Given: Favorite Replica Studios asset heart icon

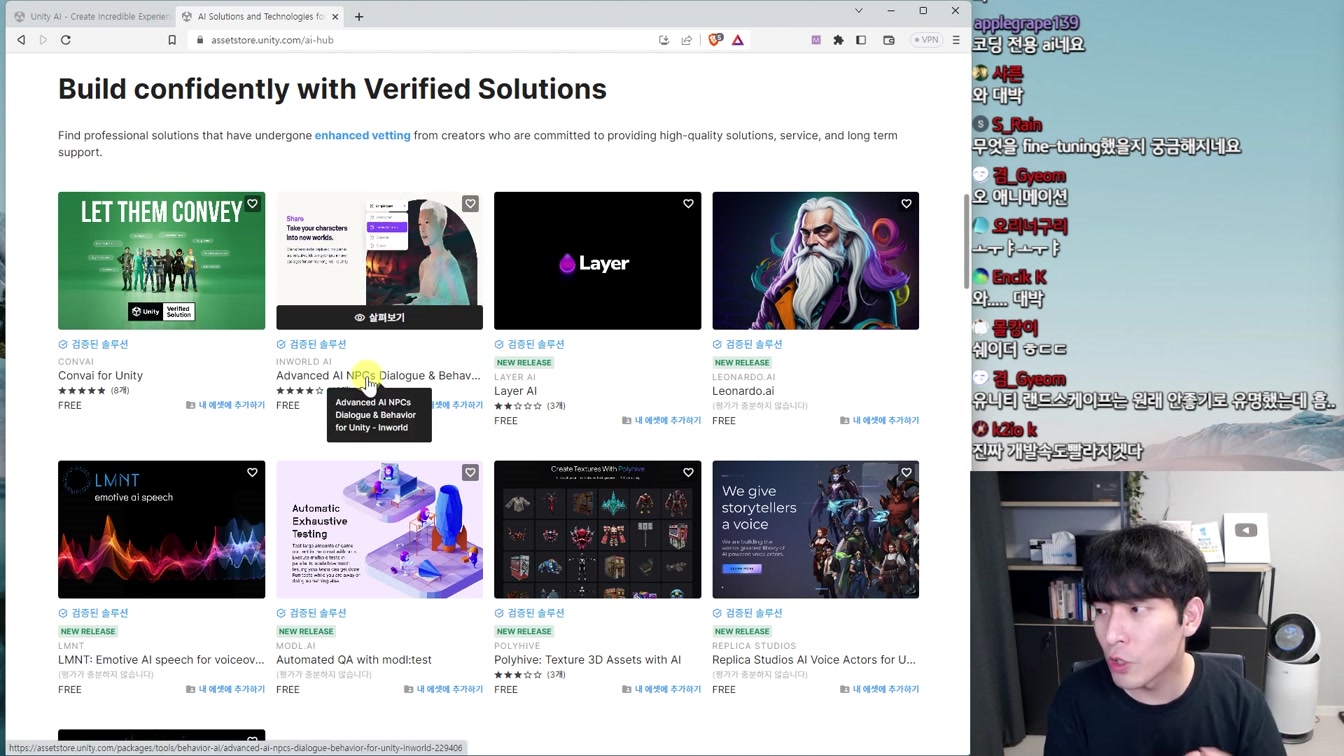Looking at the screenshot, I should point(906,473).
